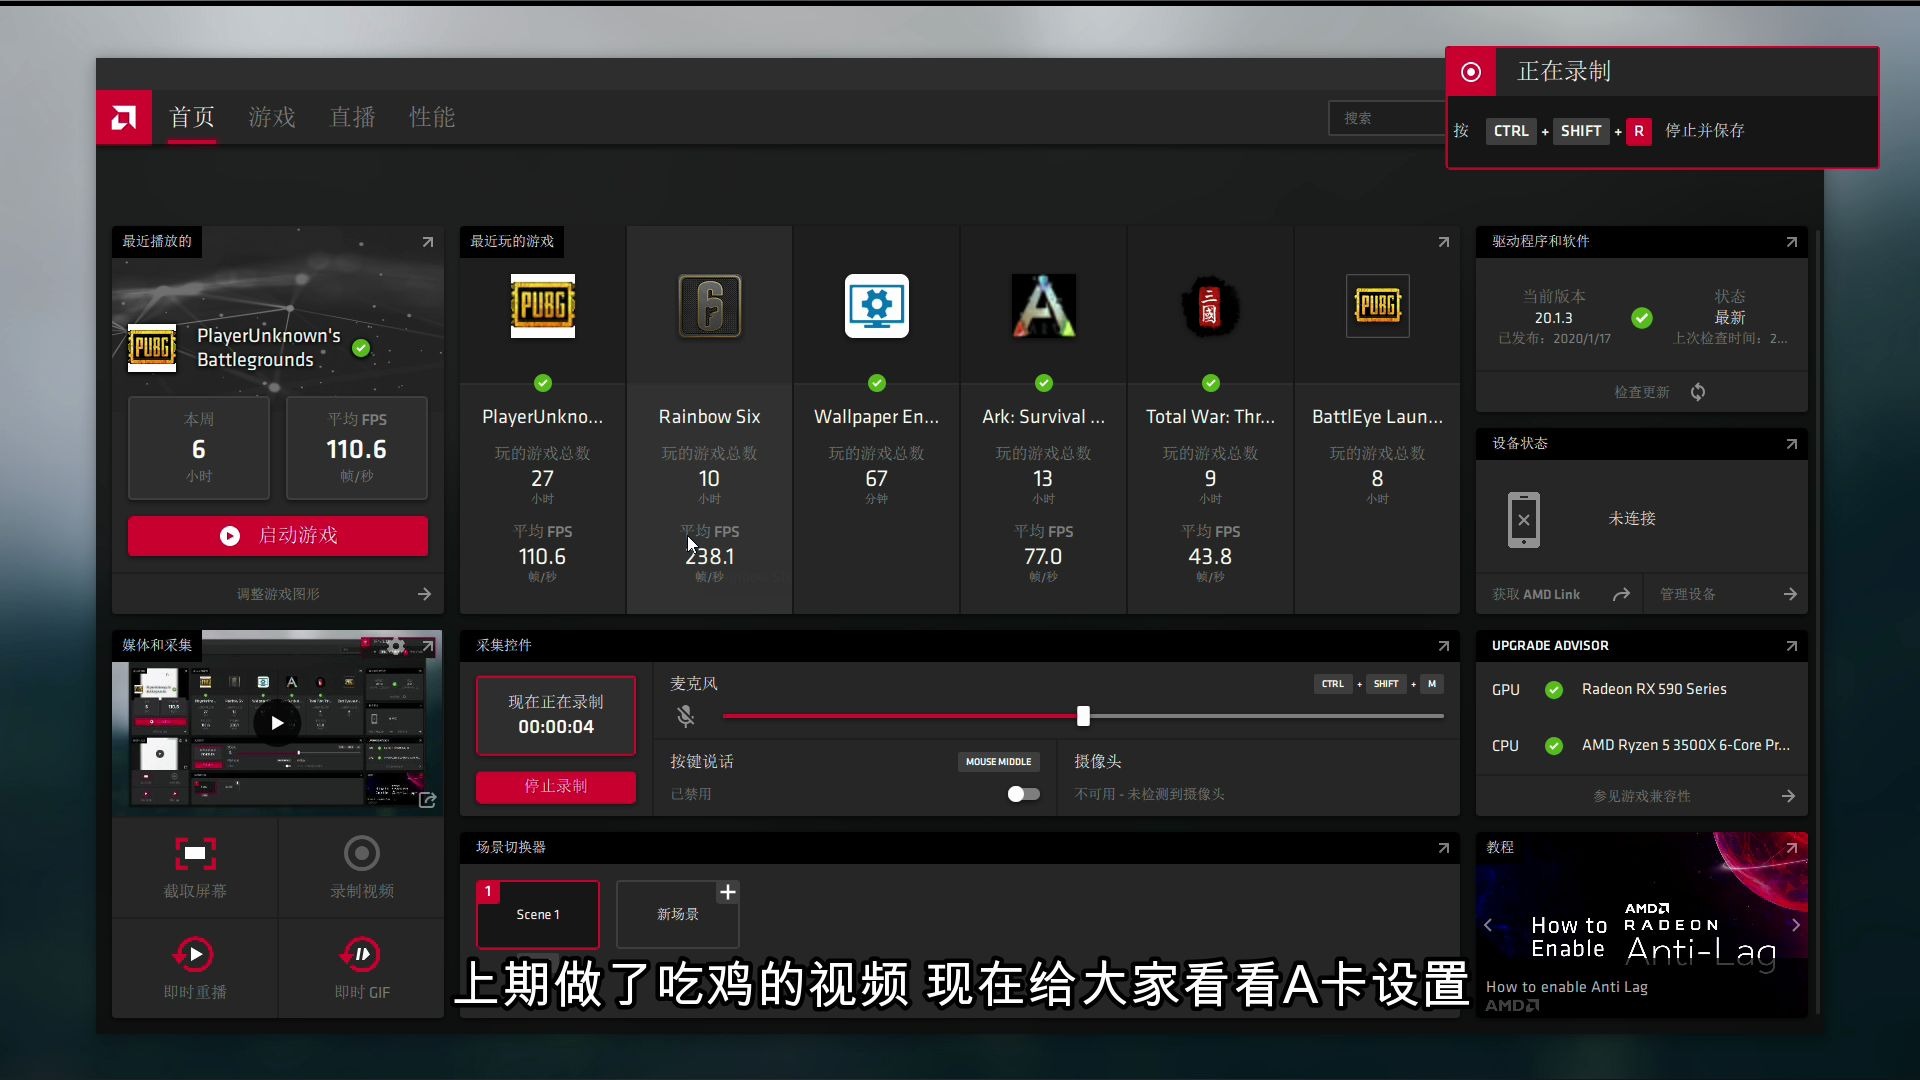Click the driver status green check icon
Viewport: 1920px width, 1080px height.
point(1642,318)
